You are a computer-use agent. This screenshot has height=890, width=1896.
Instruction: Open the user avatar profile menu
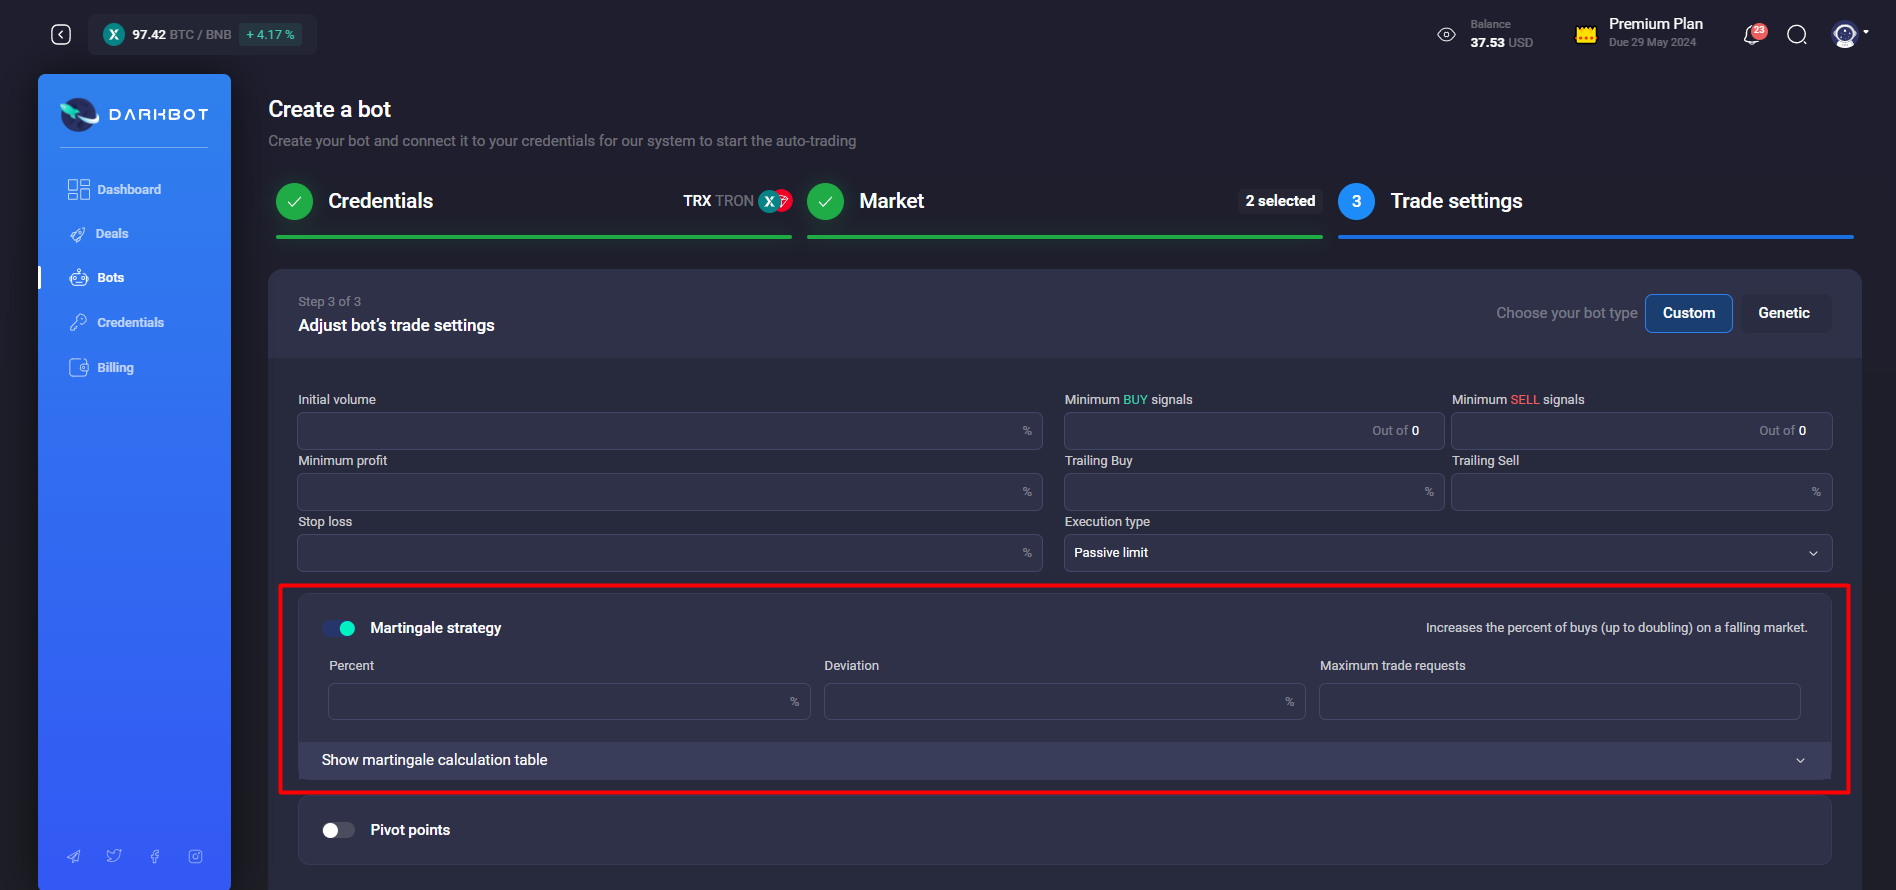tap(1845, 35)
